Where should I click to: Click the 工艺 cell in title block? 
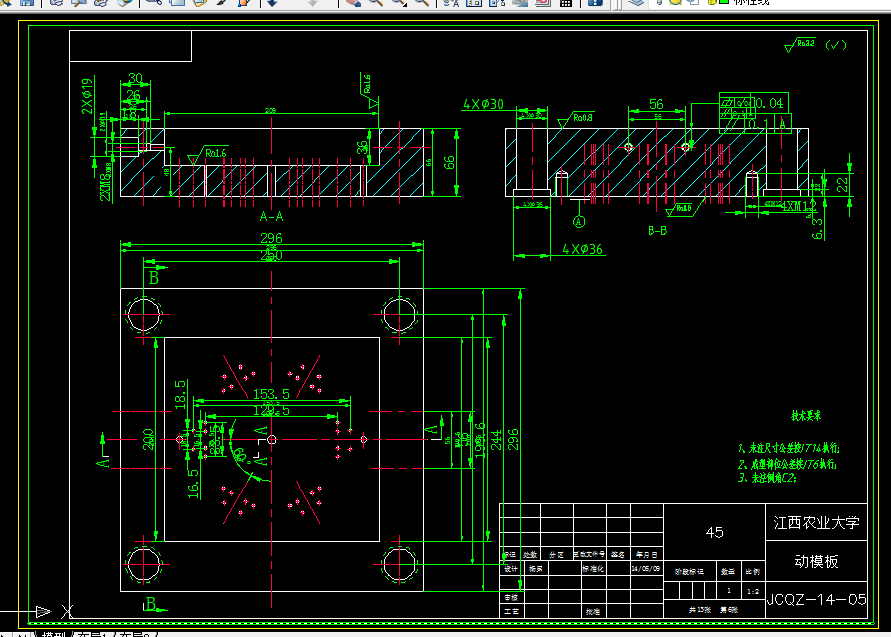[511, 611]
